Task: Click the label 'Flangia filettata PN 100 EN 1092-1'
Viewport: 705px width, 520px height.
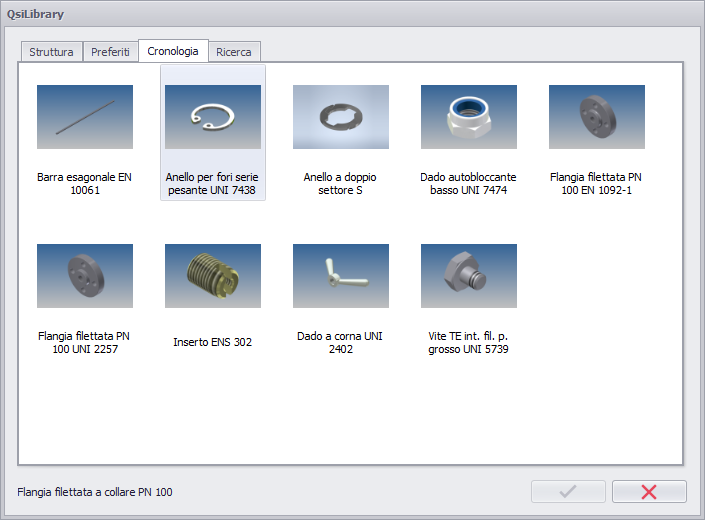Action: [x=596, y=183]
